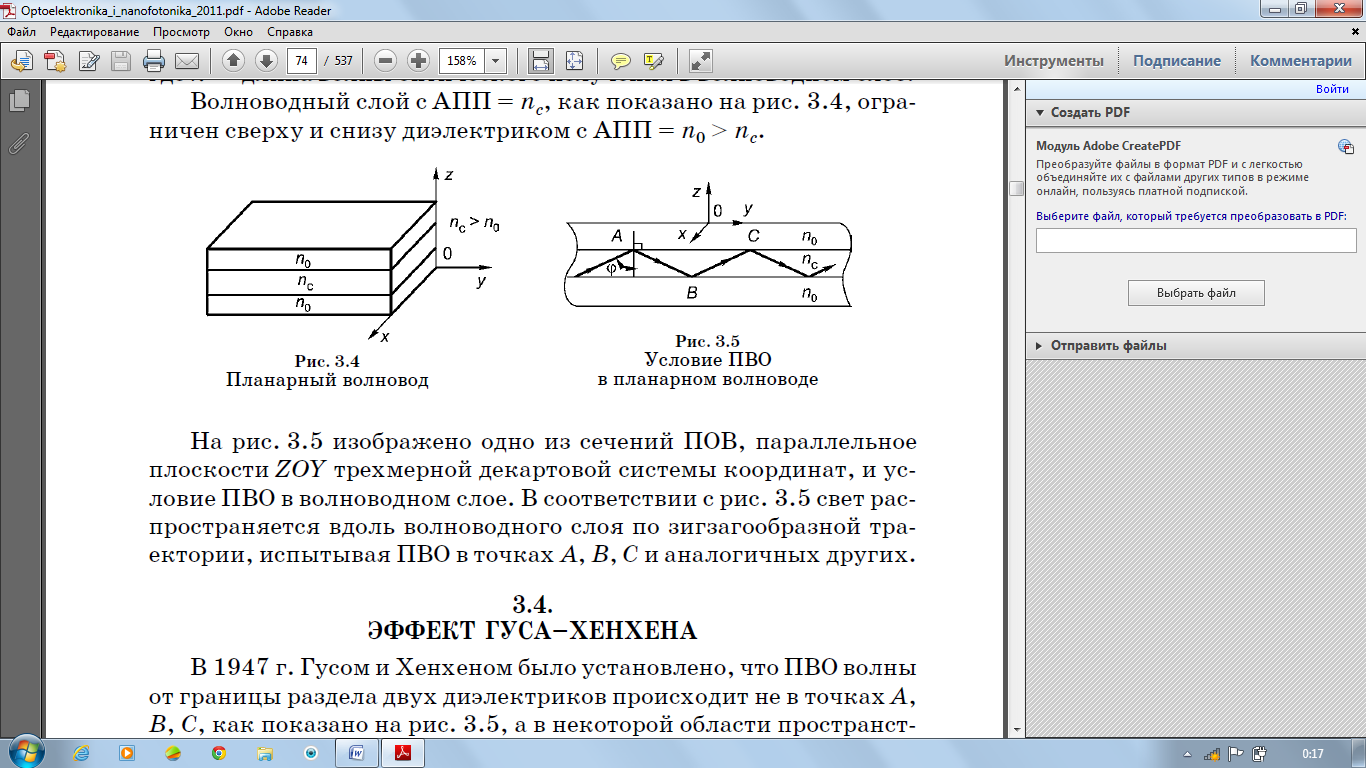Click the heading ЭФФЕКТ ГУСА–ХЕНХЕНА

point(532,630)
